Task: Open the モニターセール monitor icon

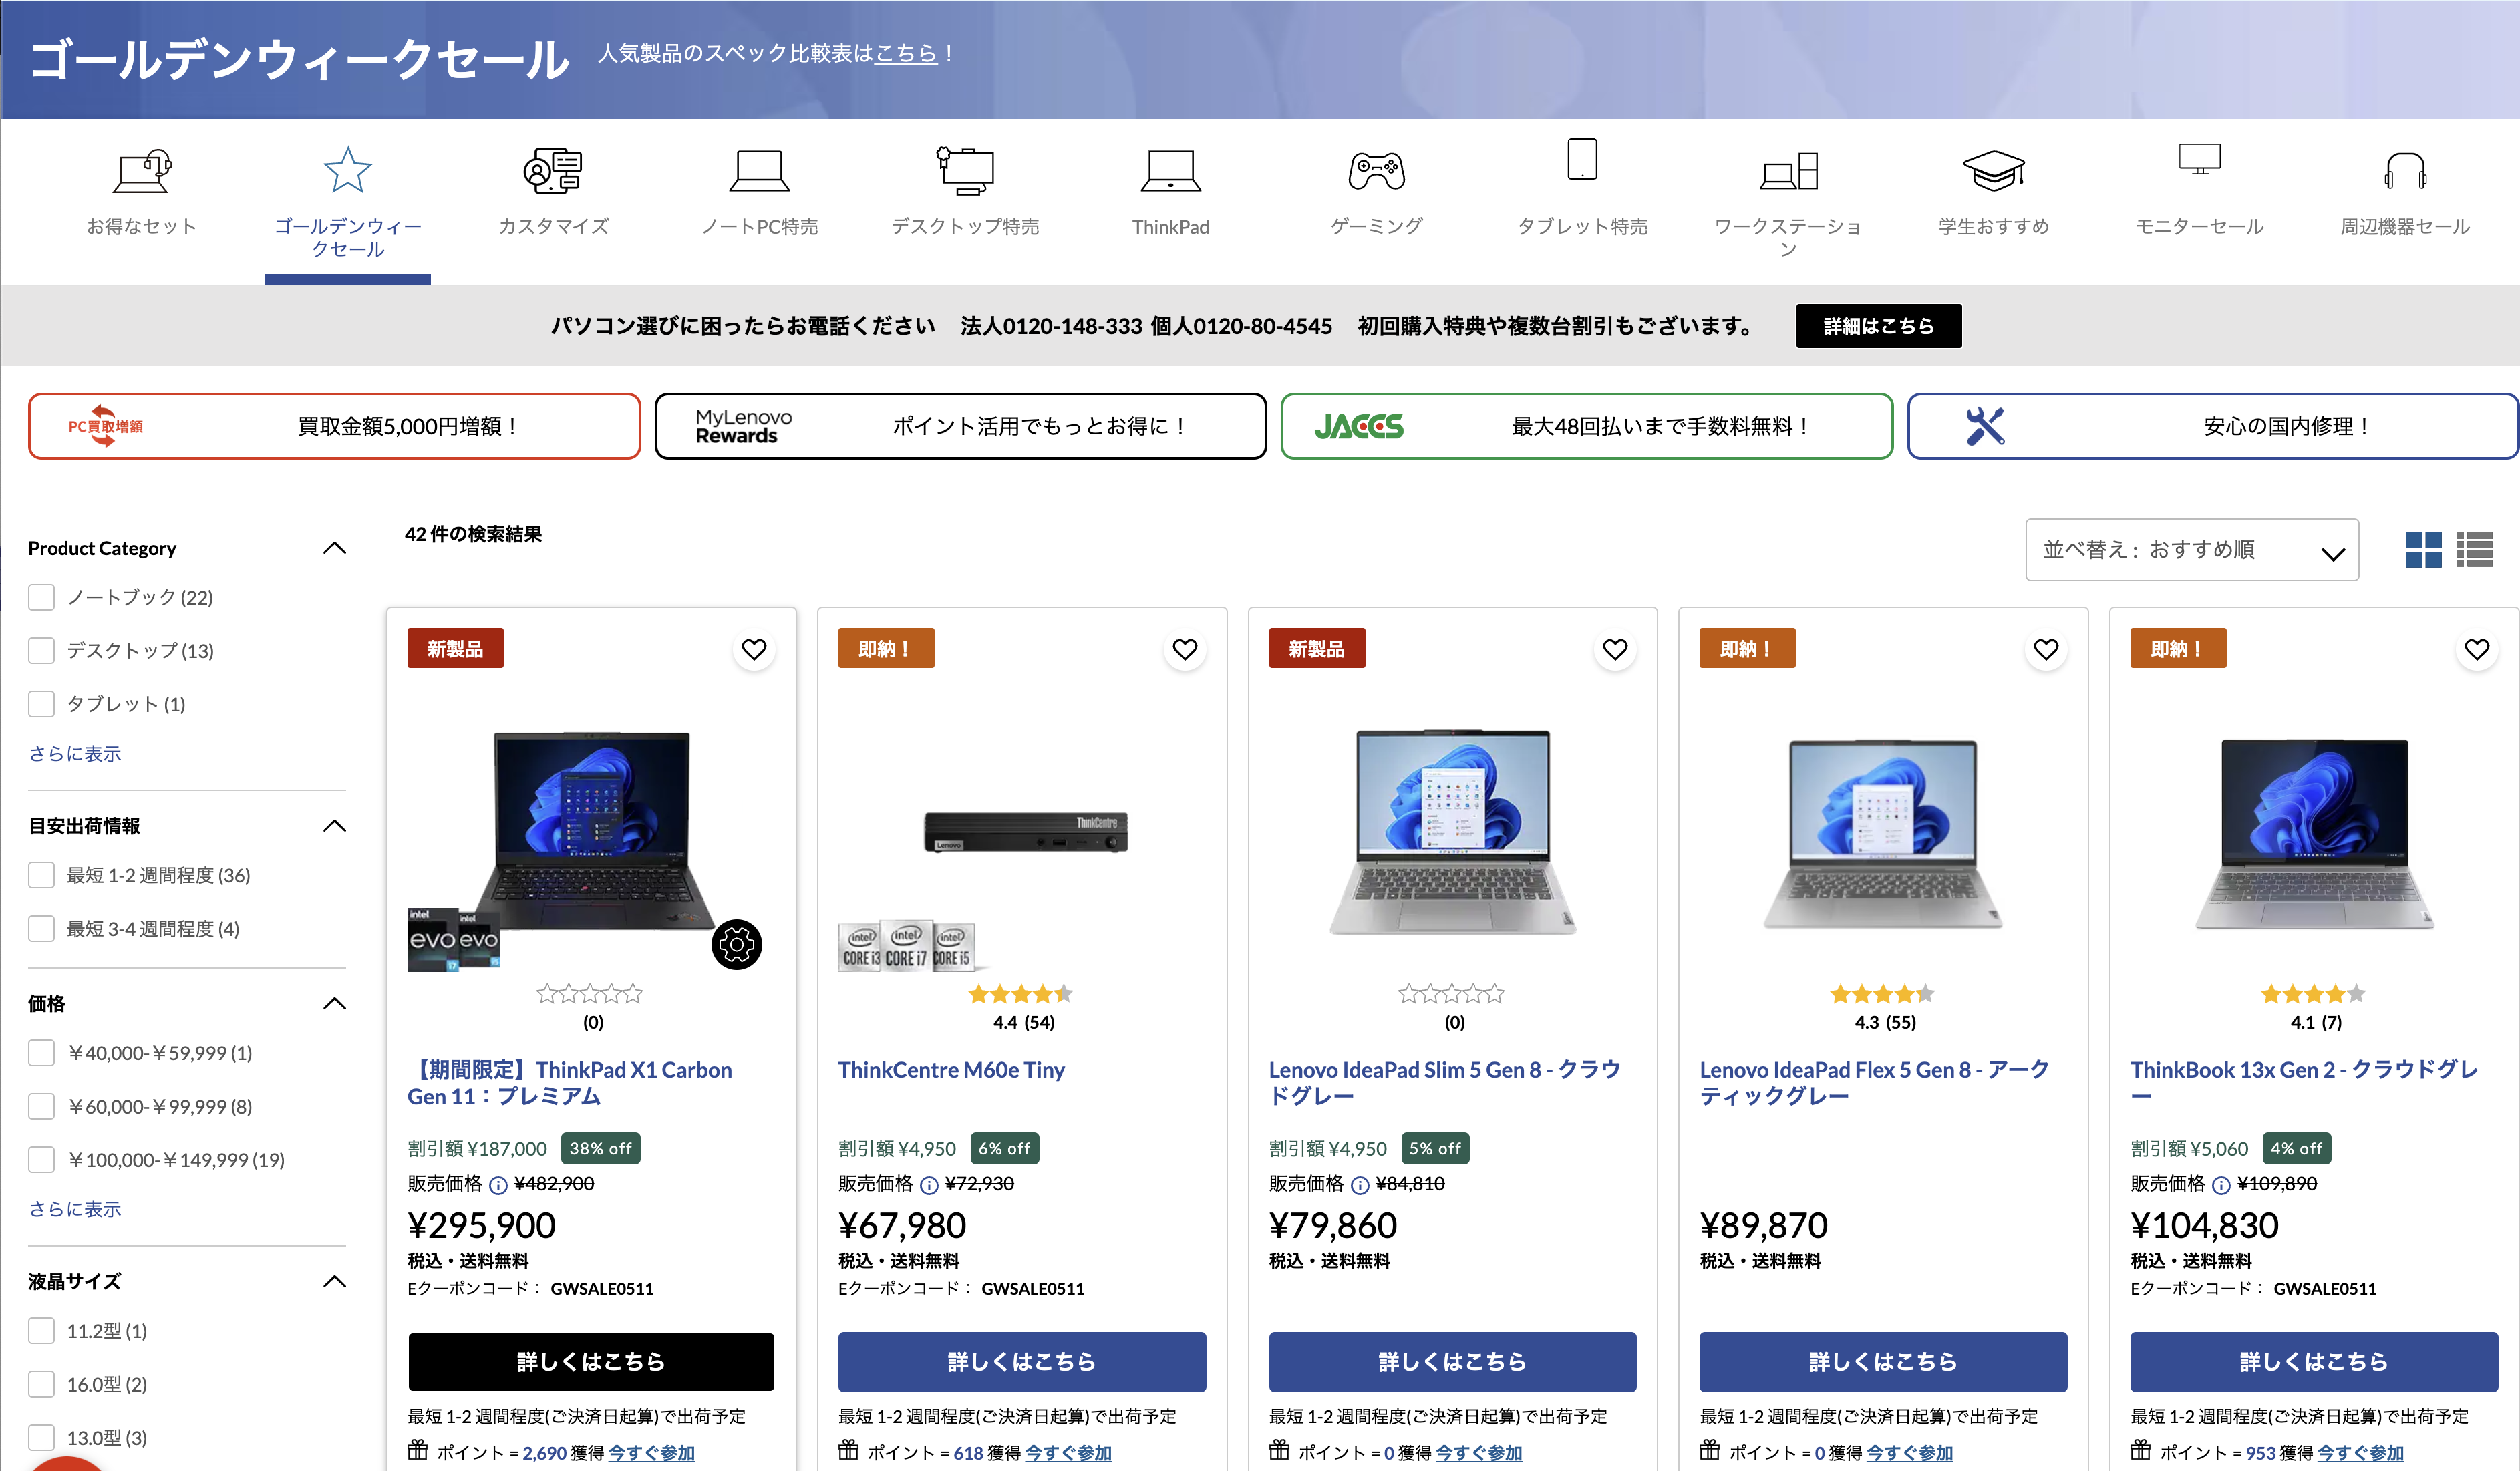Action: 2199,159
